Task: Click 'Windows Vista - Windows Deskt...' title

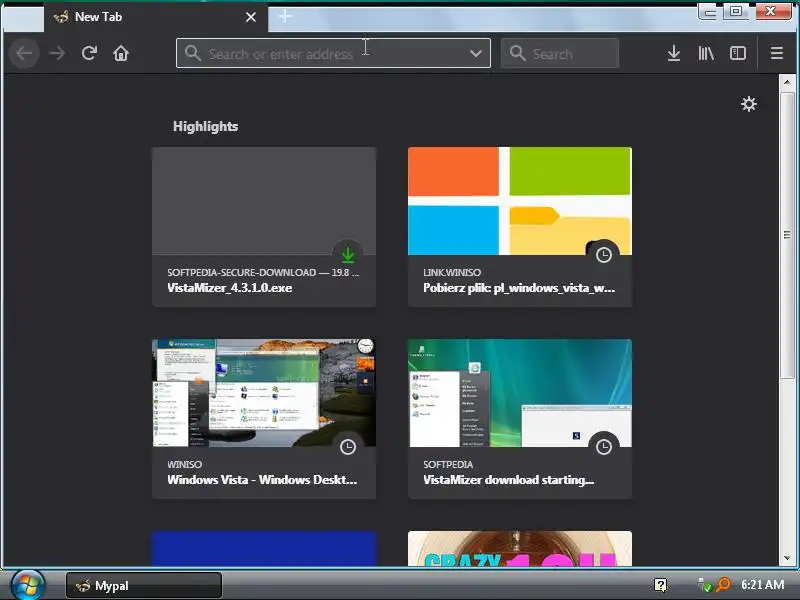Action: click(262, 480)
